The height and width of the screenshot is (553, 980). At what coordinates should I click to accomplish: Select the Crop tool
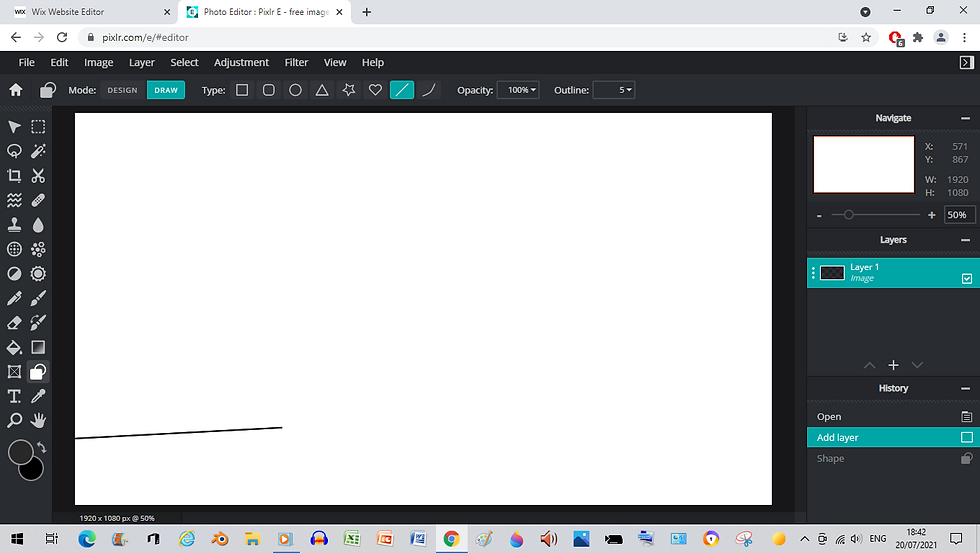pos(14,176)
